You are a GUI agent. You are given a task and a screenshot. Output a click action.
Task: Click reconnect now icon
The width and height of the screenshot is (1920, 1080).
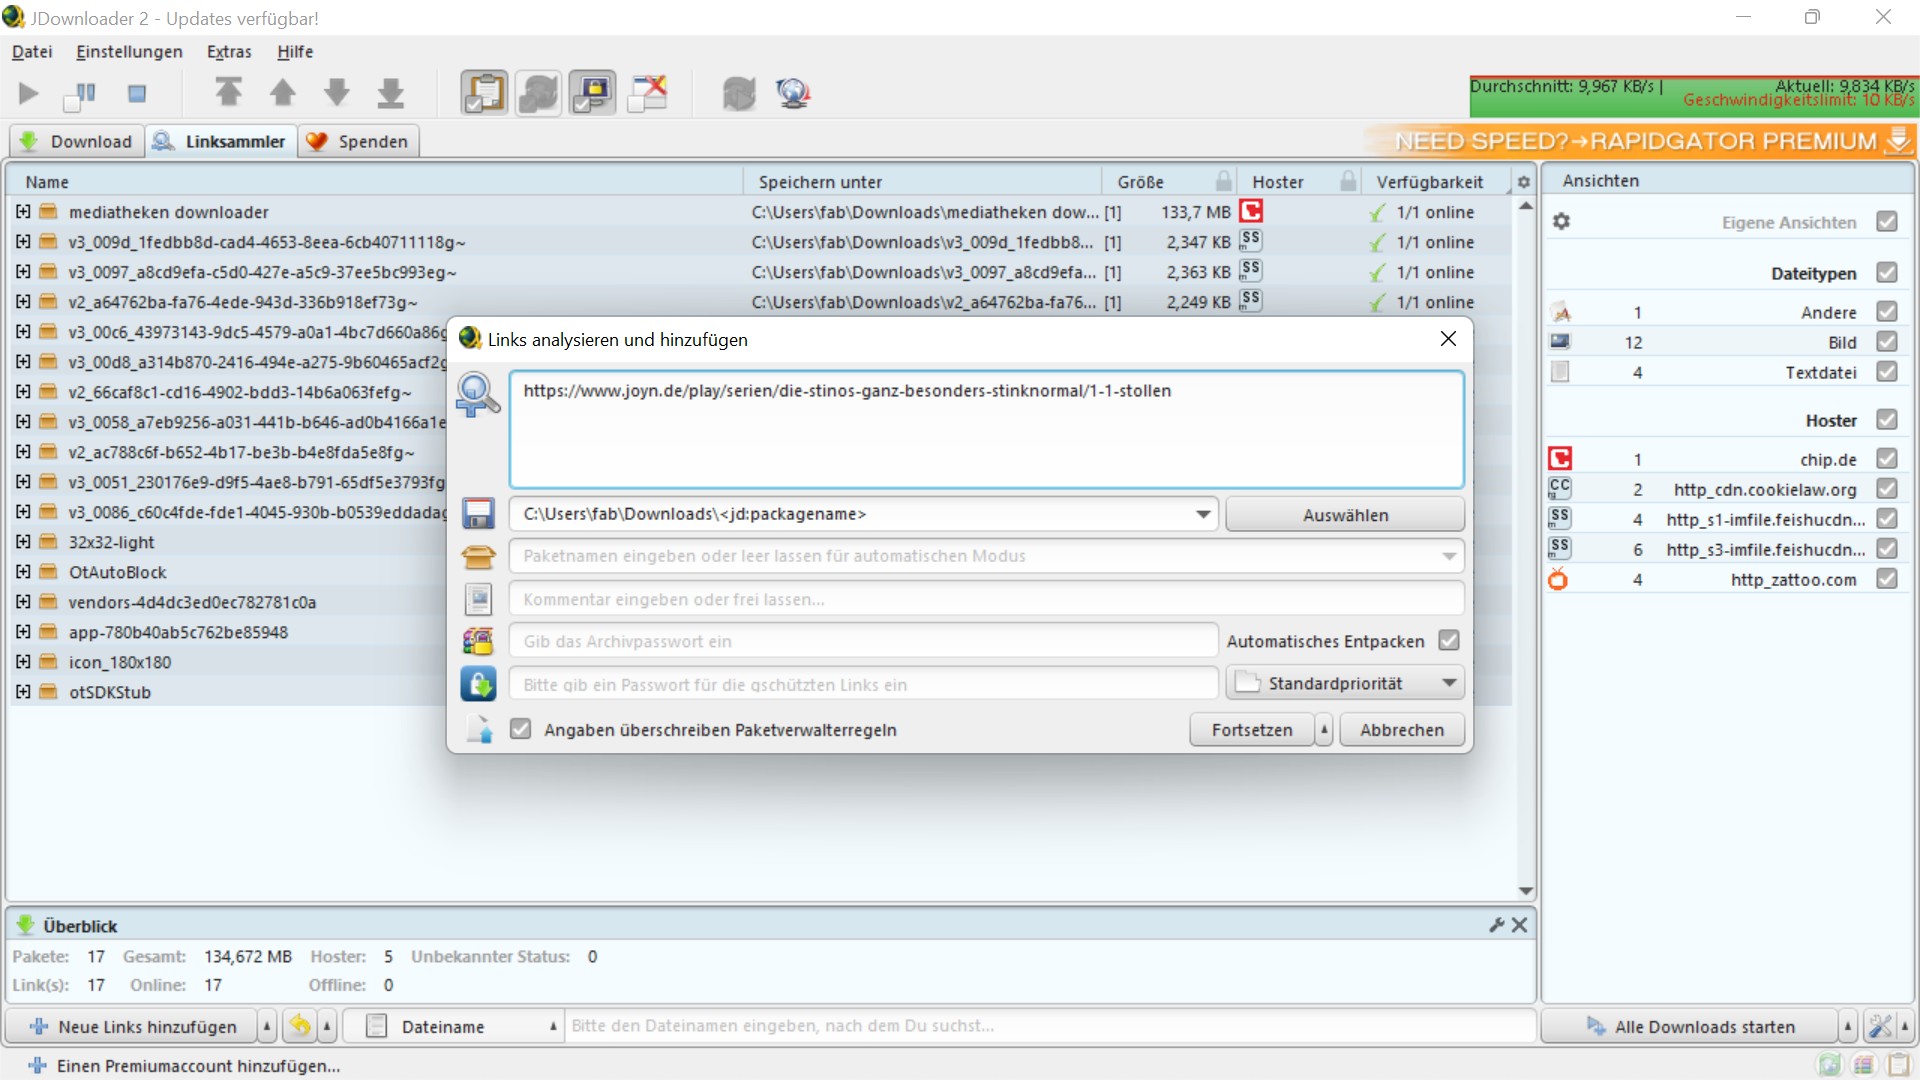click(x=739, y=93)
